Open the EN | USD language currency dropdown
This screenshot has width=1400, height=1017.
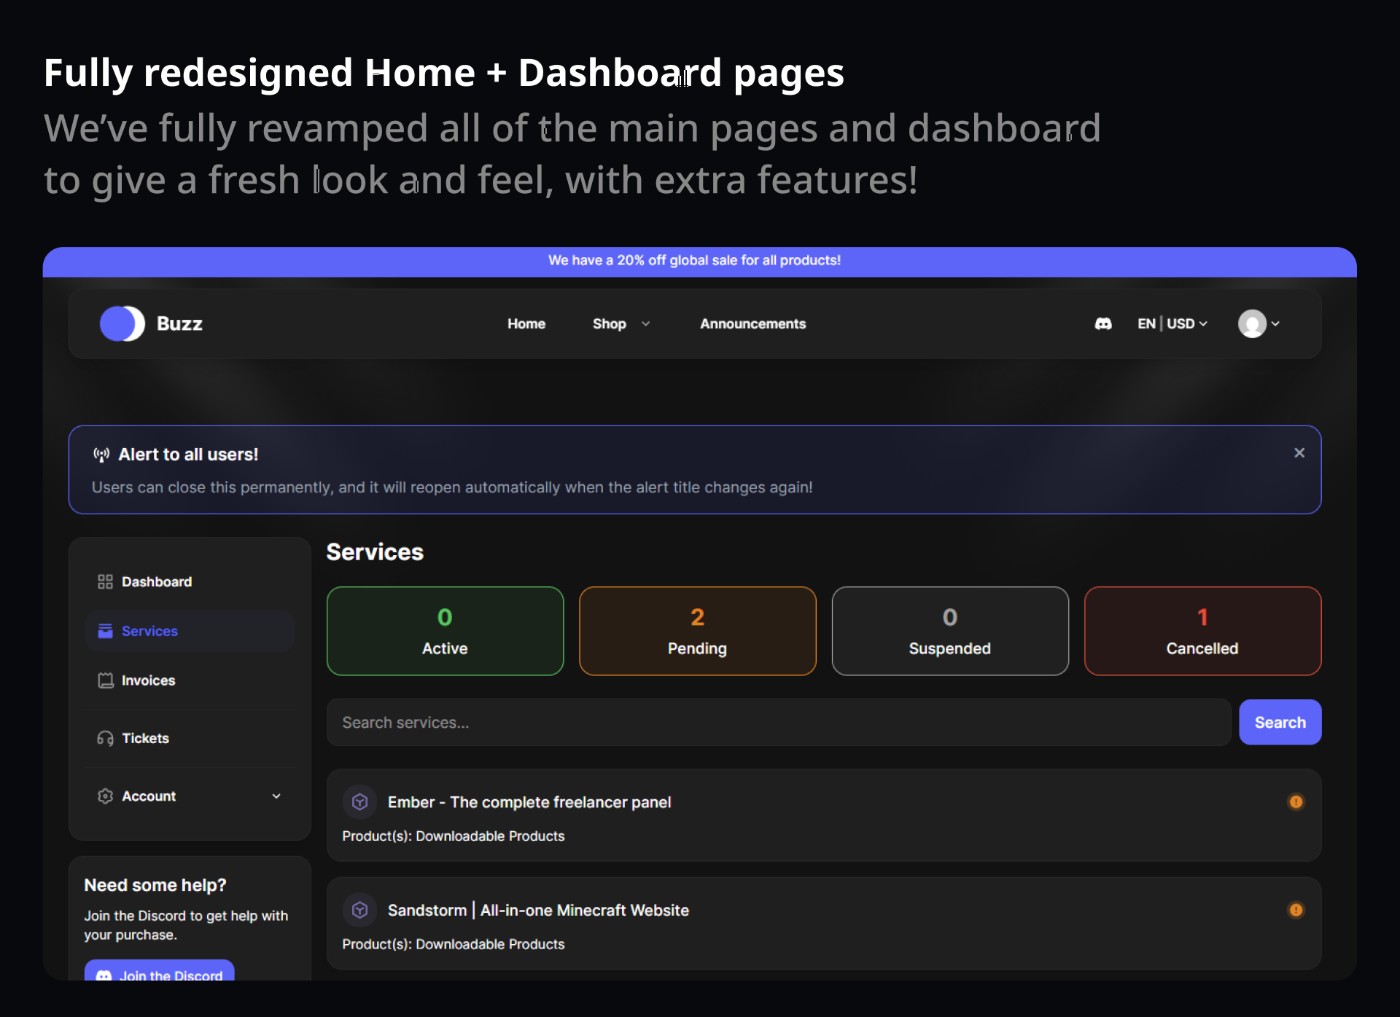click(x=1172, y=324)
